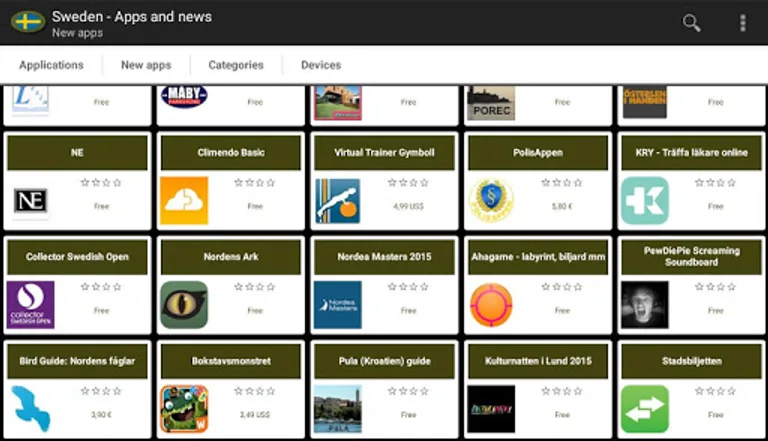Tap the 3,90 € Bird Guide price
Image resolution: width=768 pixels, height=441 pixels.
pyautogui.click(x=101, y=415)
